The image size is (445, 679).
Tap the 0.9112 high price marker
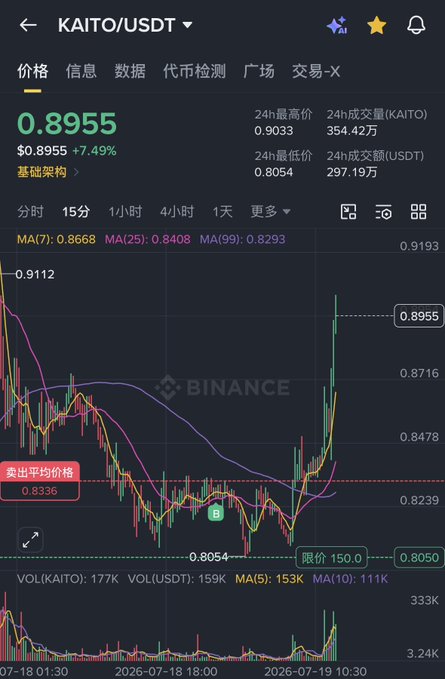(x=35, y=274)
